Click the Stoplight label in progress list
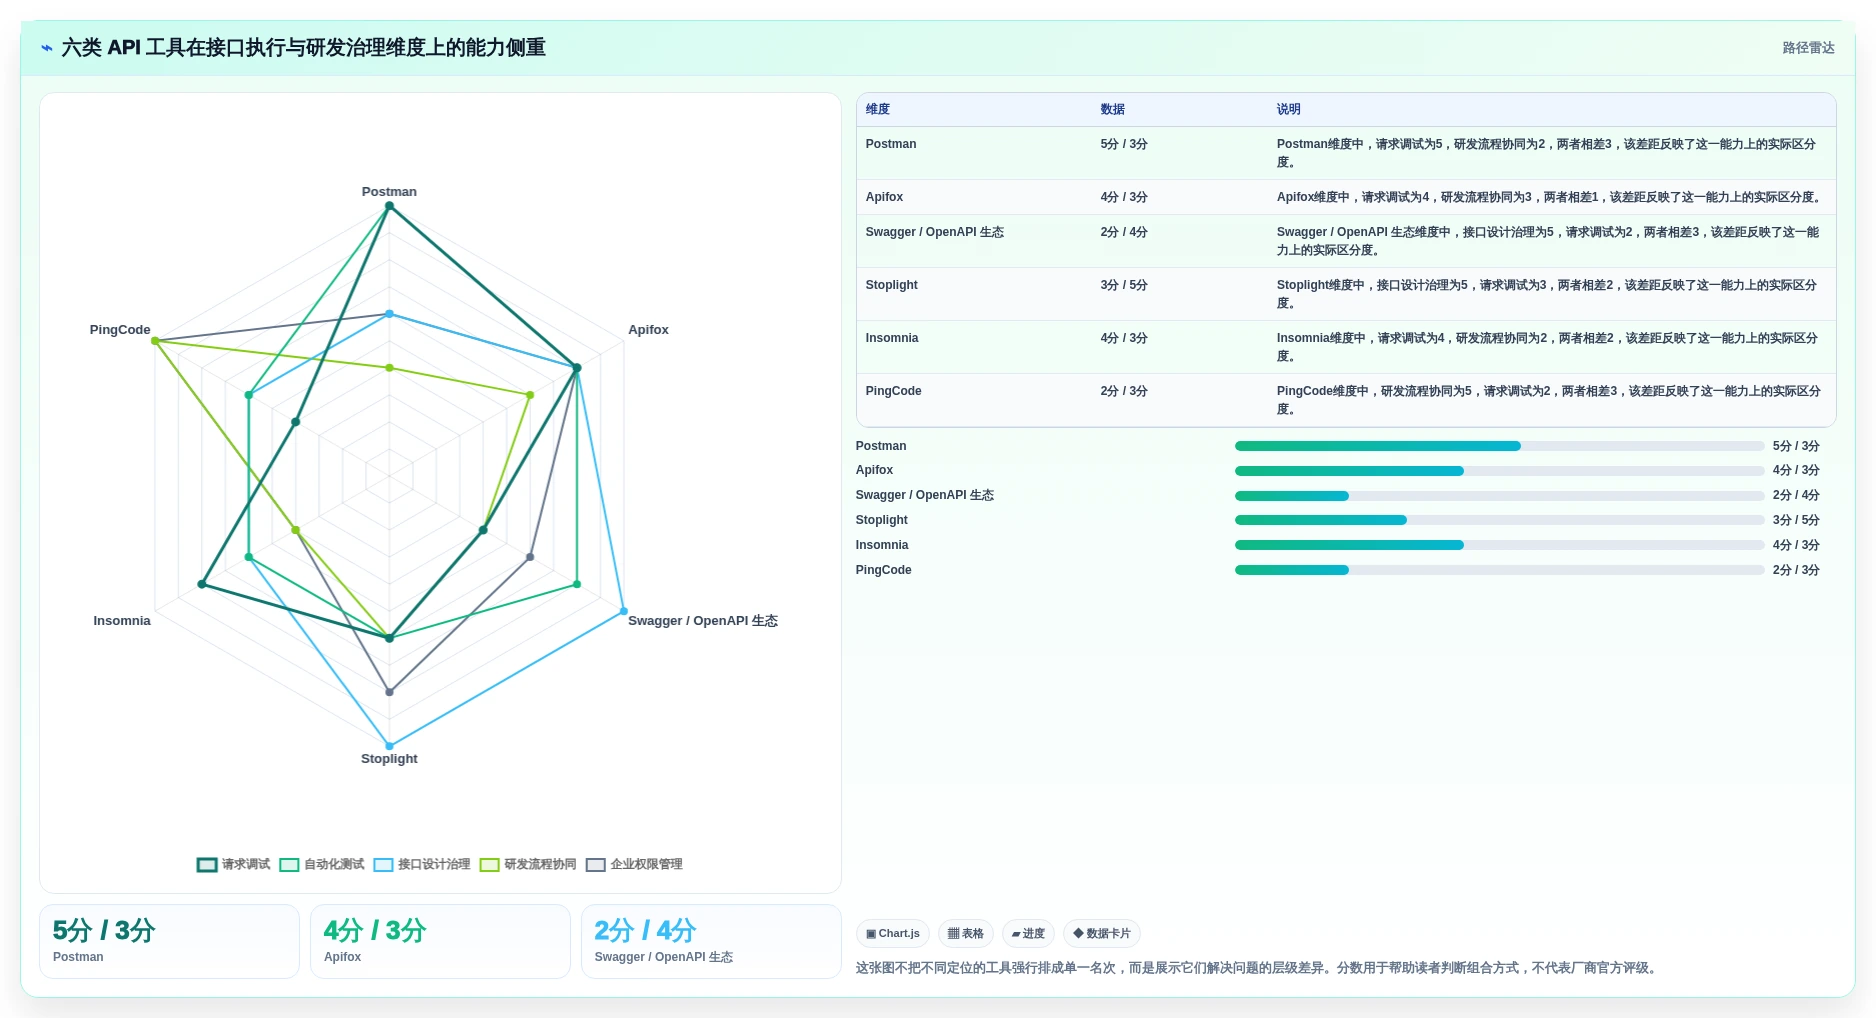 (x=882, y=520)
